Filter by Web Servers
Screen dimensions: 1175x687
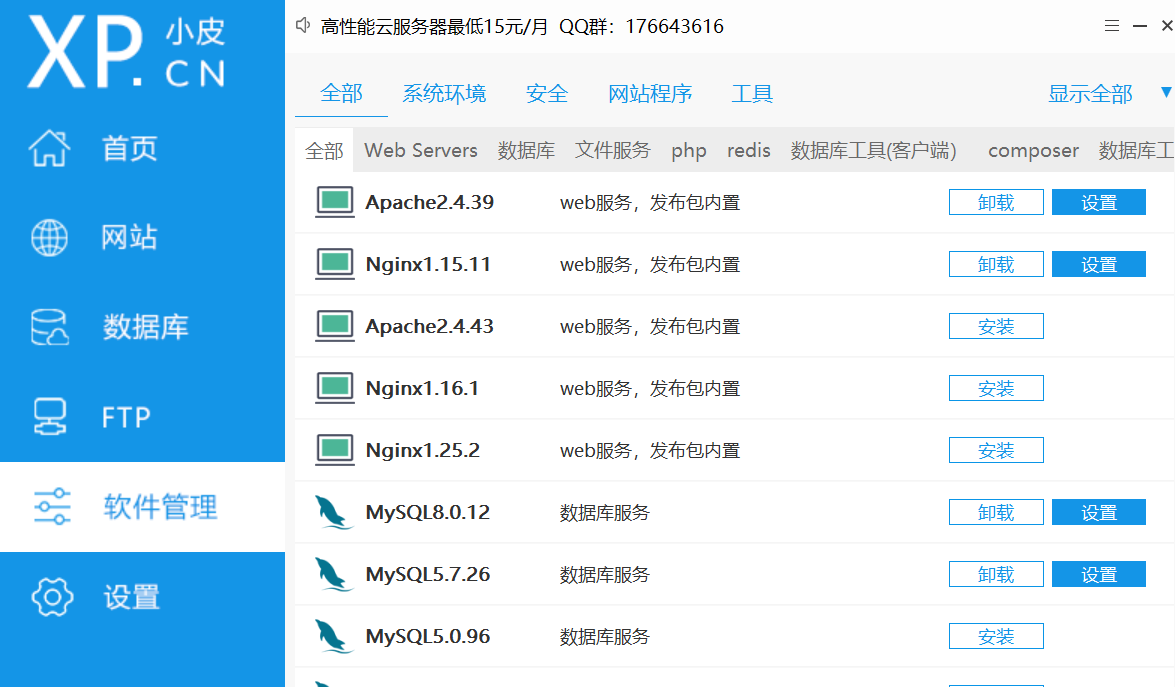point(420,151)
